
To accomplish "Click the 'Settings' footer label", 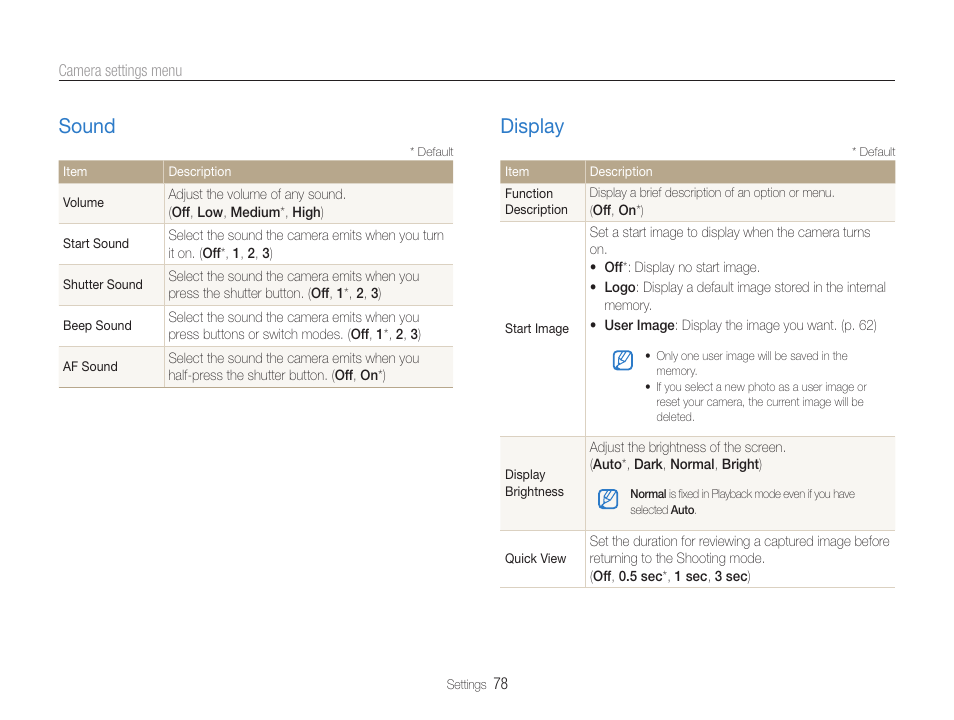I will 466,685.
